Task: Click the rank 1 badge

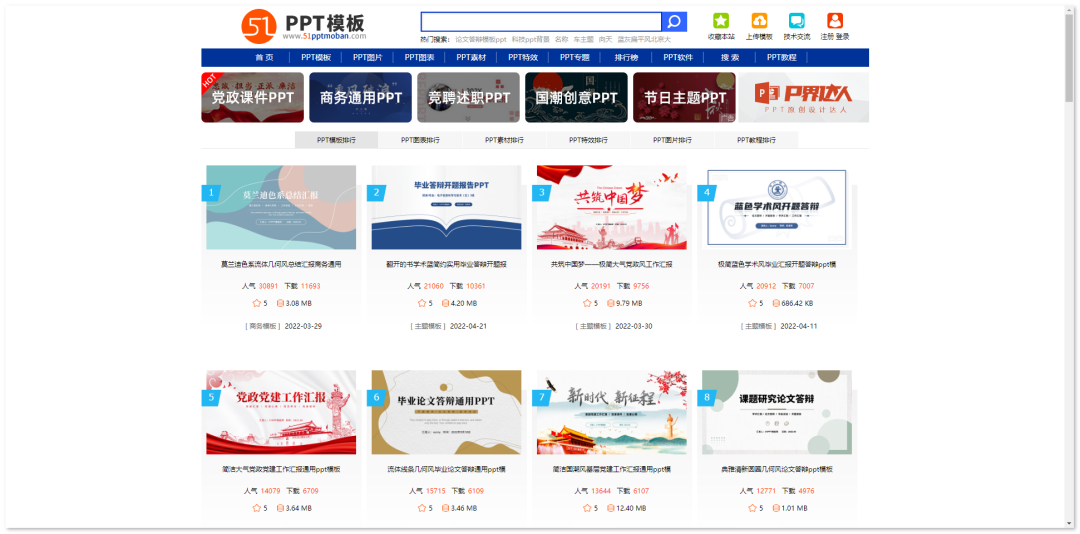Action: point(211,193)
